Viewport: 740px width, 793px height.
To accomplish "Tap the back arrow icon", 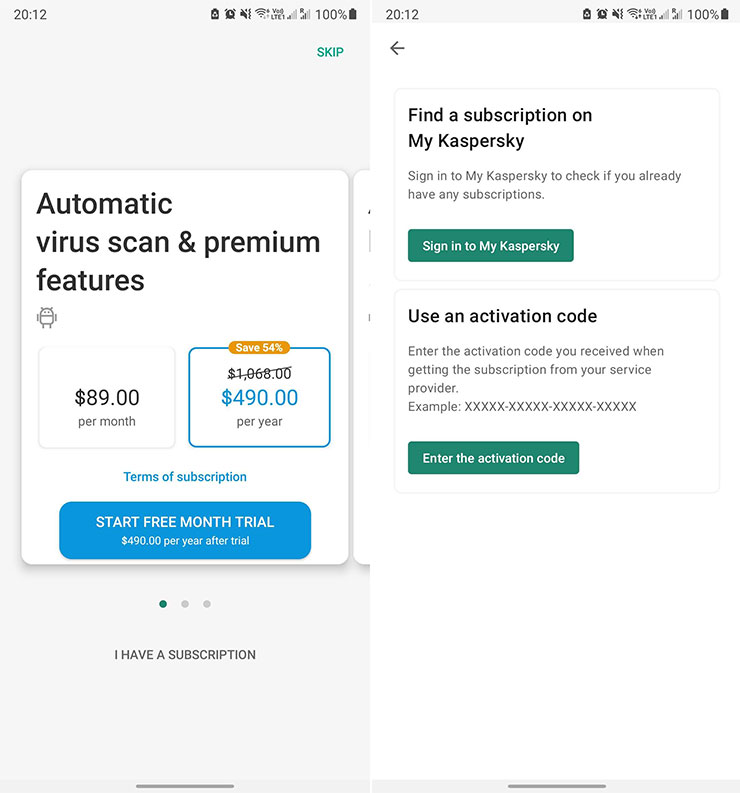I will [398, 48].
